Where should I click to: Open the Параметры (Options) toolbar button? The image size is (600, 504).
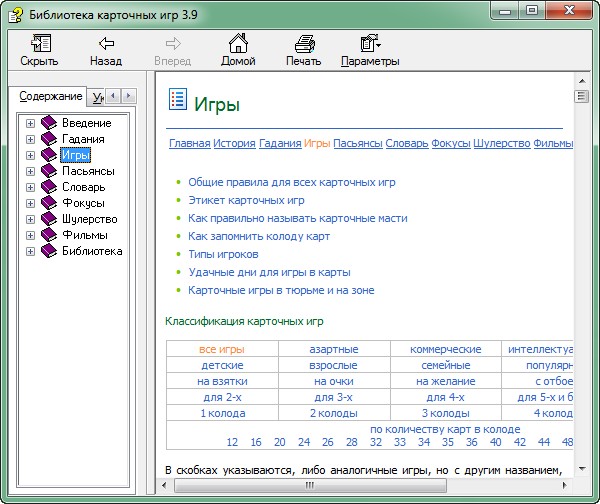coord(369,44)
